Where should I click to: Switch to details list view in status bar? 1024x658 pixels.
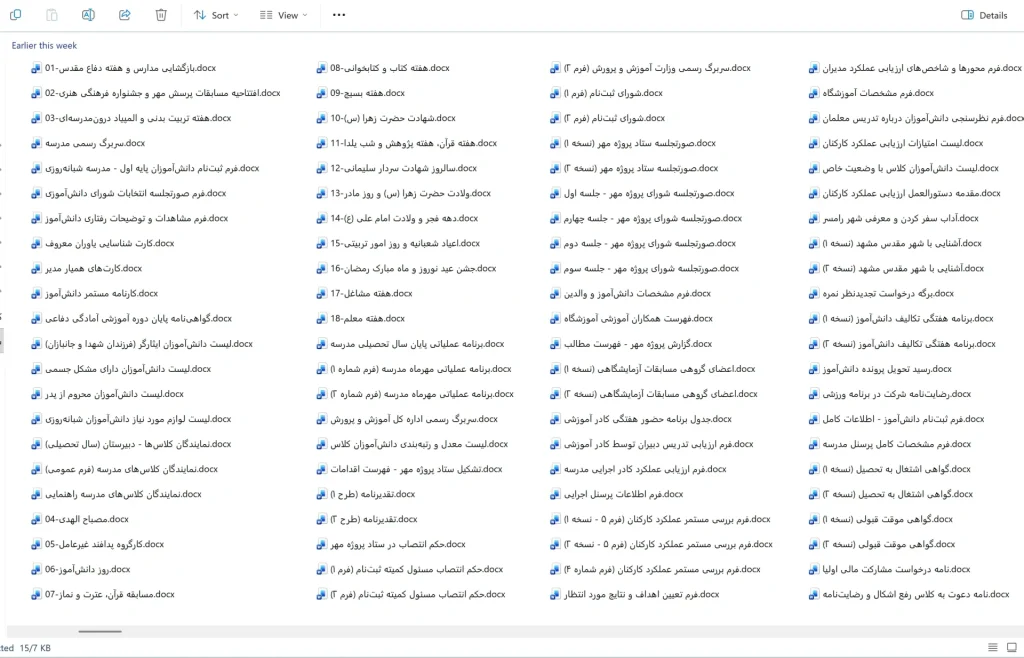click(993, 648)
